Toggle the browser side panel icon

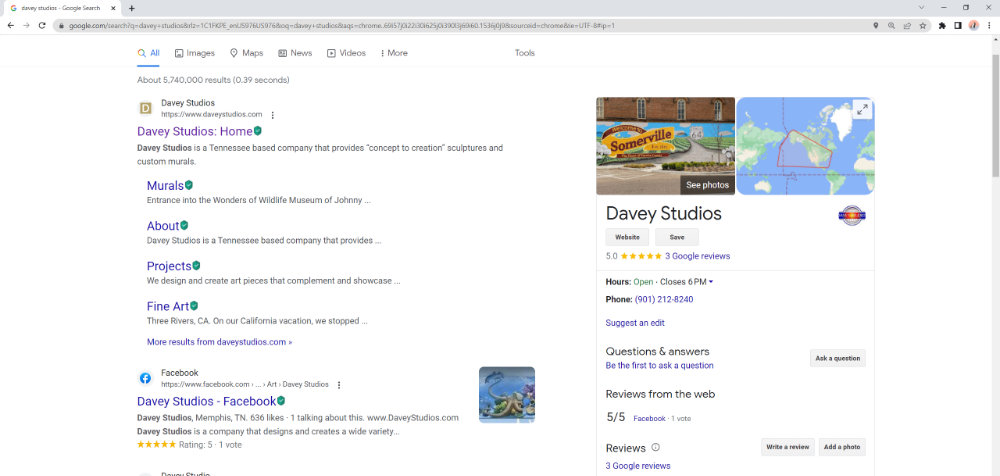(x=957, y=26)
